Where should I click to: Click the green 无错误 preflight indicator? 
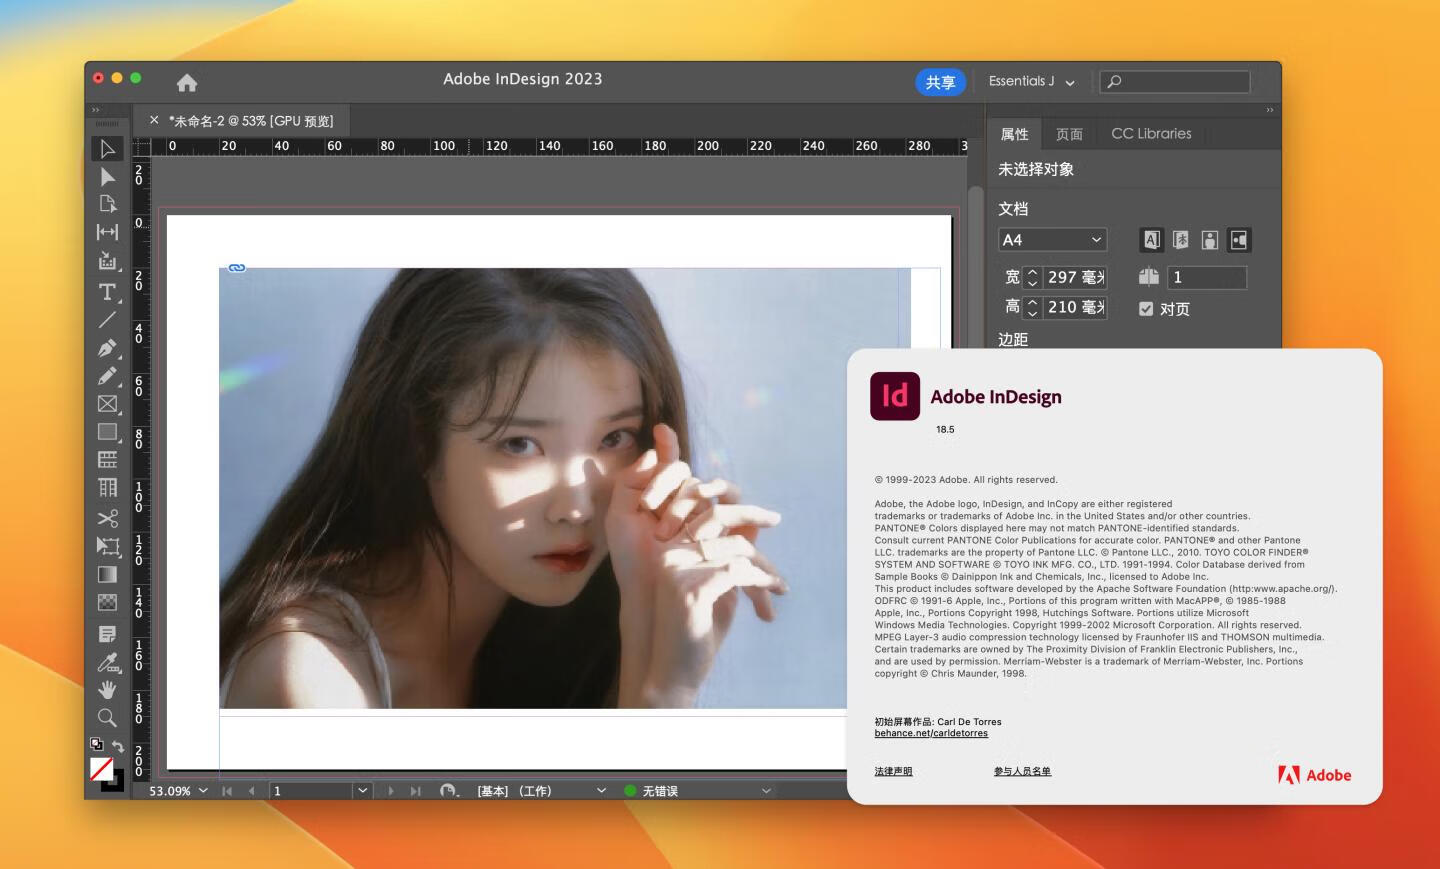coord(630,791)
